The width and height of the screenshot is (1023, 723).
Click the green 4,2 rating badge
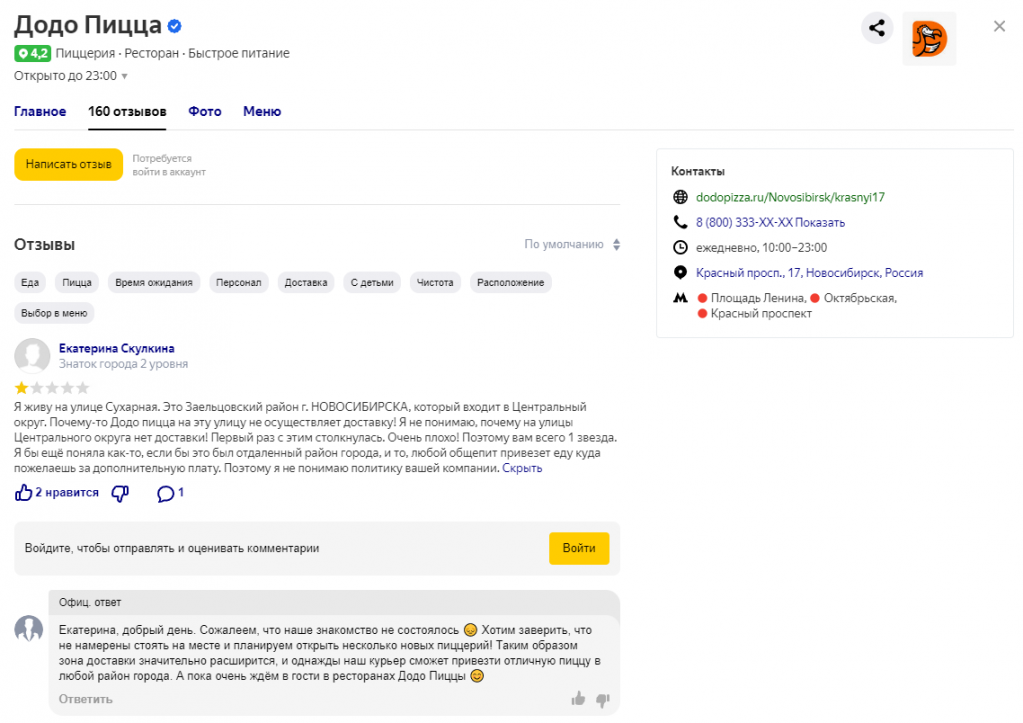click(33, 53)
